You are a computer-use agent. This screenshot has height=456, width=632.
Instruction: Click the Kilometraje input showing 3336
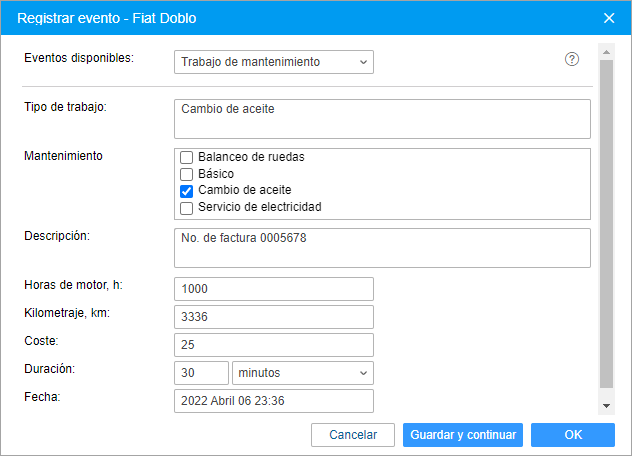pyautogui.click(x=274, y=317)
